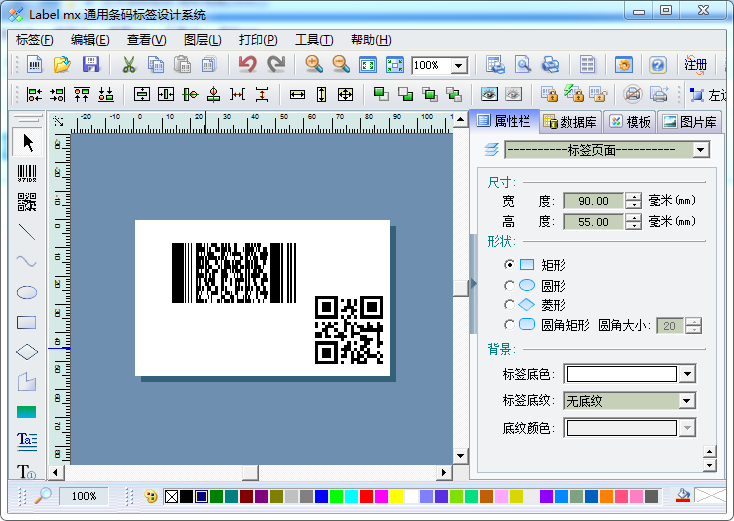734x521 pixels.
Task: Open 编辑(E) menu
Action: point(90,40)
